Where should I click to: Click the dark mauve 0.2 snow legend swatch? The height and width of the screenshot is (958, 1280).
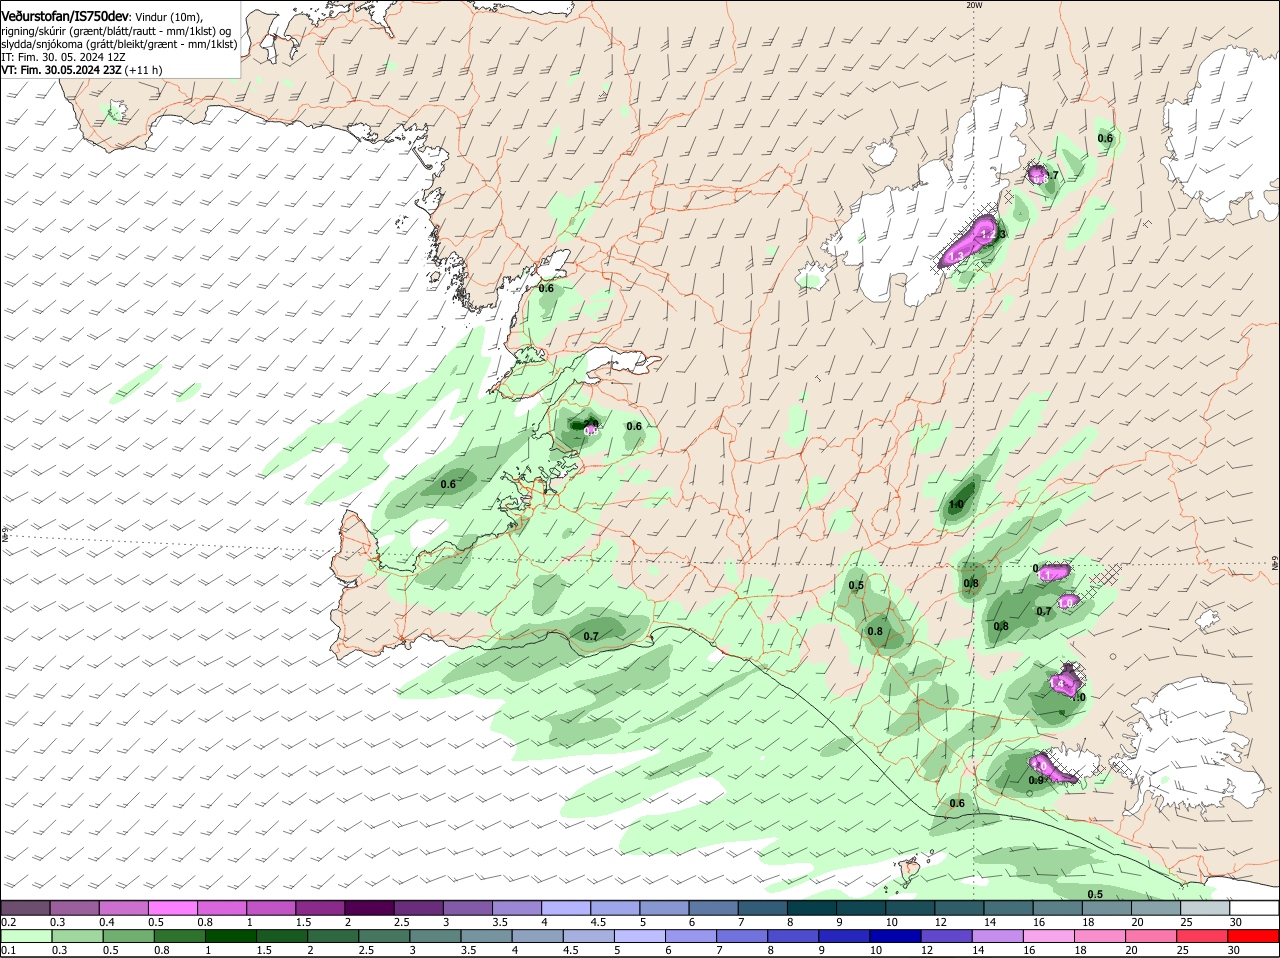pyautogui.click(x=25, y=907)
